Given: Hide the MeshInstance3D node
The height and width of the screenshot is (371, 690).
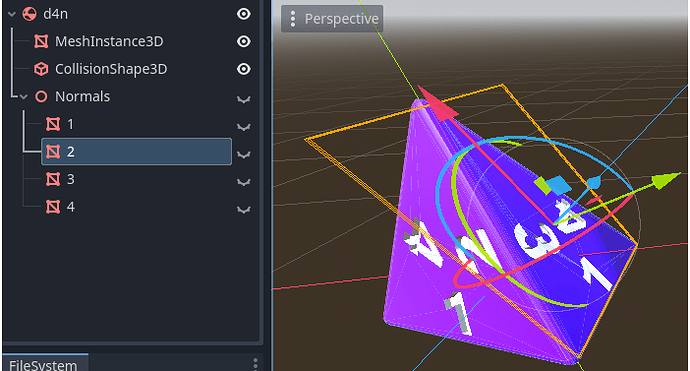Looking at the screenshot, I should click(x=243, y=41).
